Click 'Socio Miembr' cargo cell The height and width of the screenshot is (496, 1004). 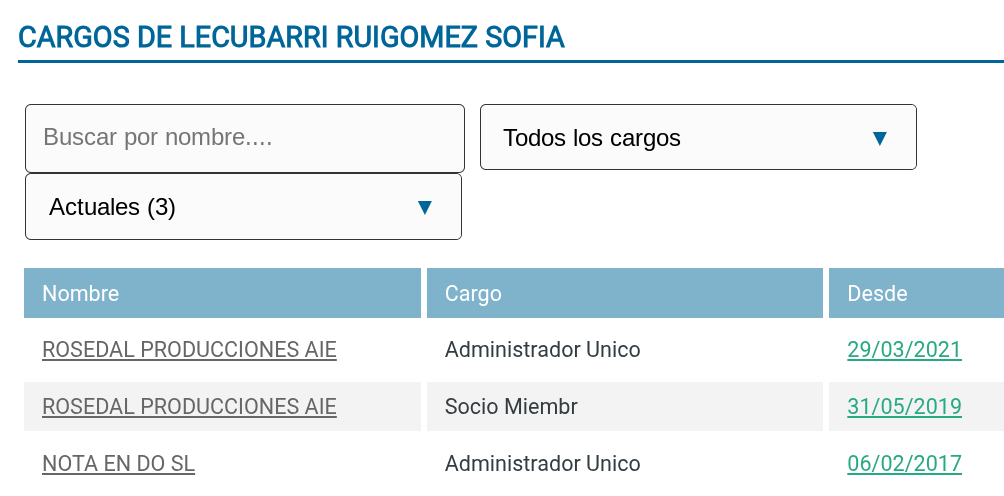click(511, 407)
